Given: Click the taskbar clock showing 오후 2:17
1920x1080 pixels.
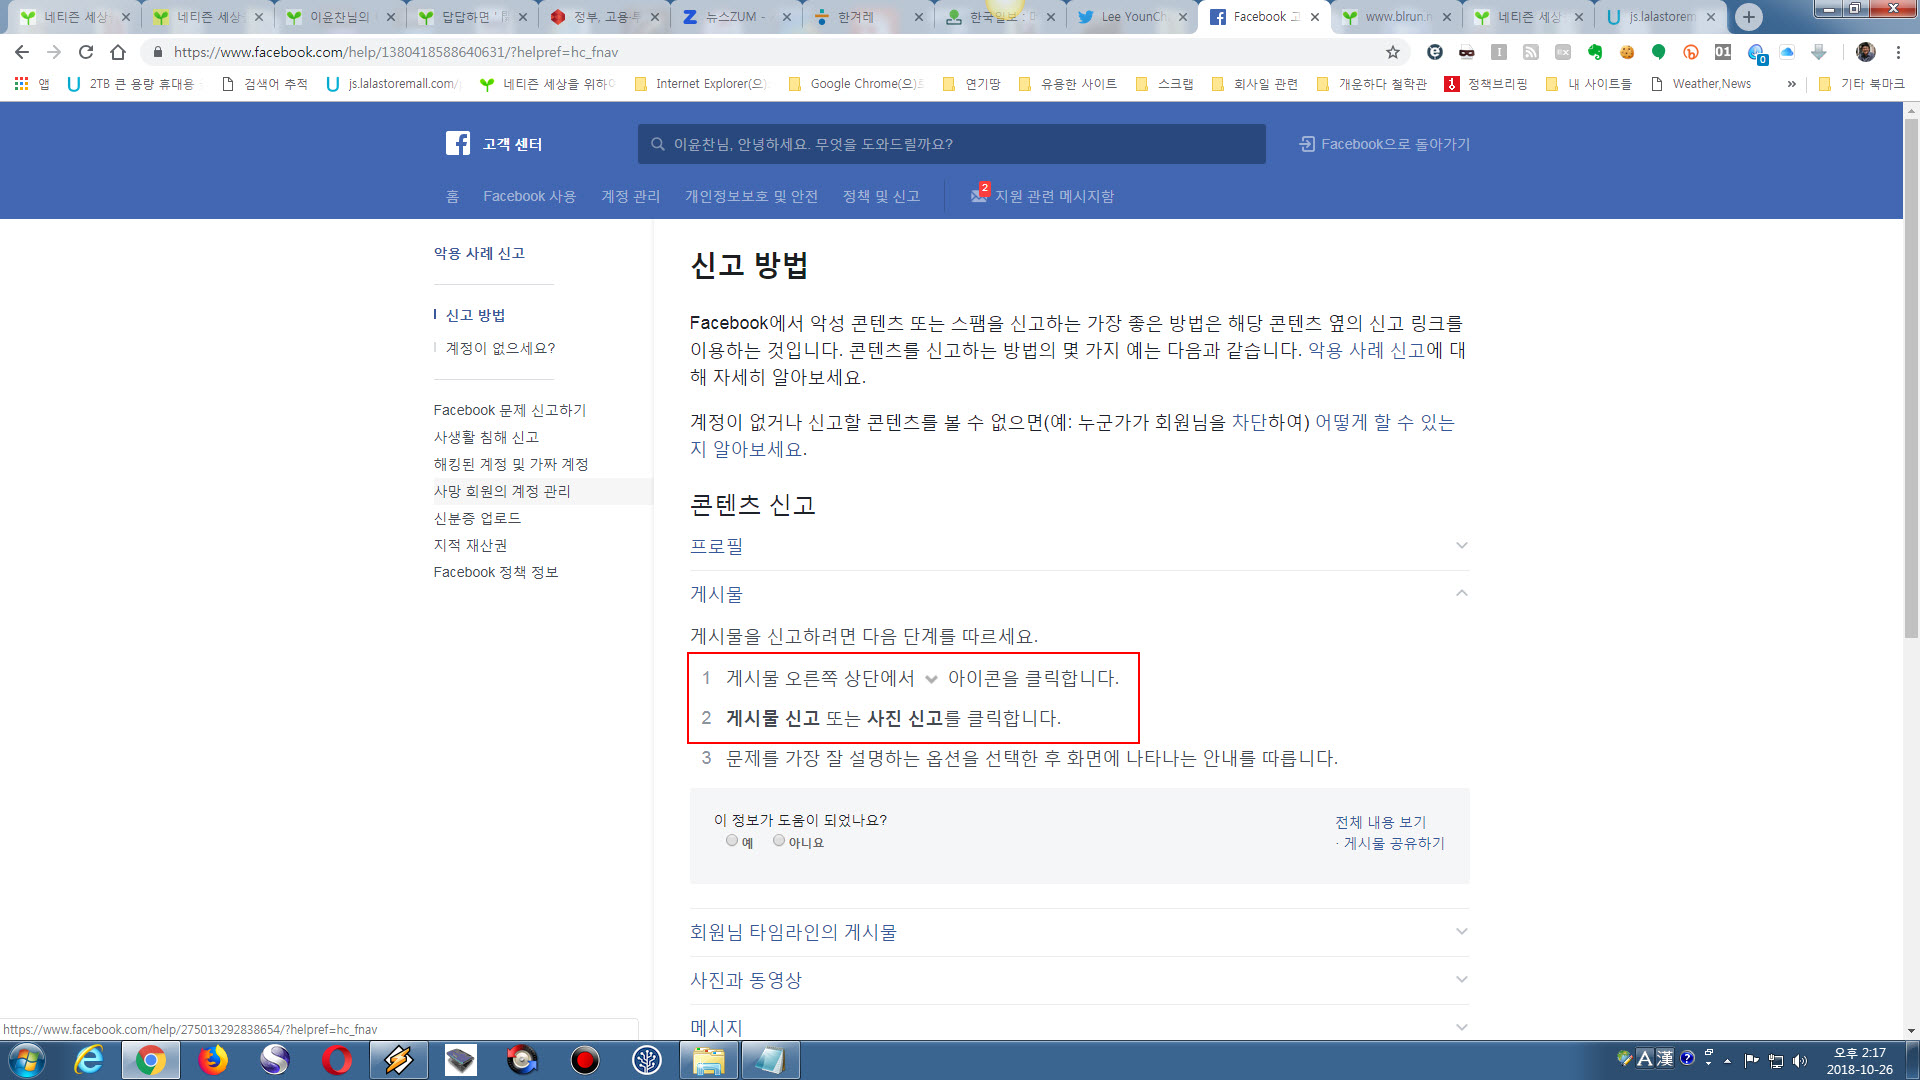Looking at the screenshot, I should click(1859, 1060).
